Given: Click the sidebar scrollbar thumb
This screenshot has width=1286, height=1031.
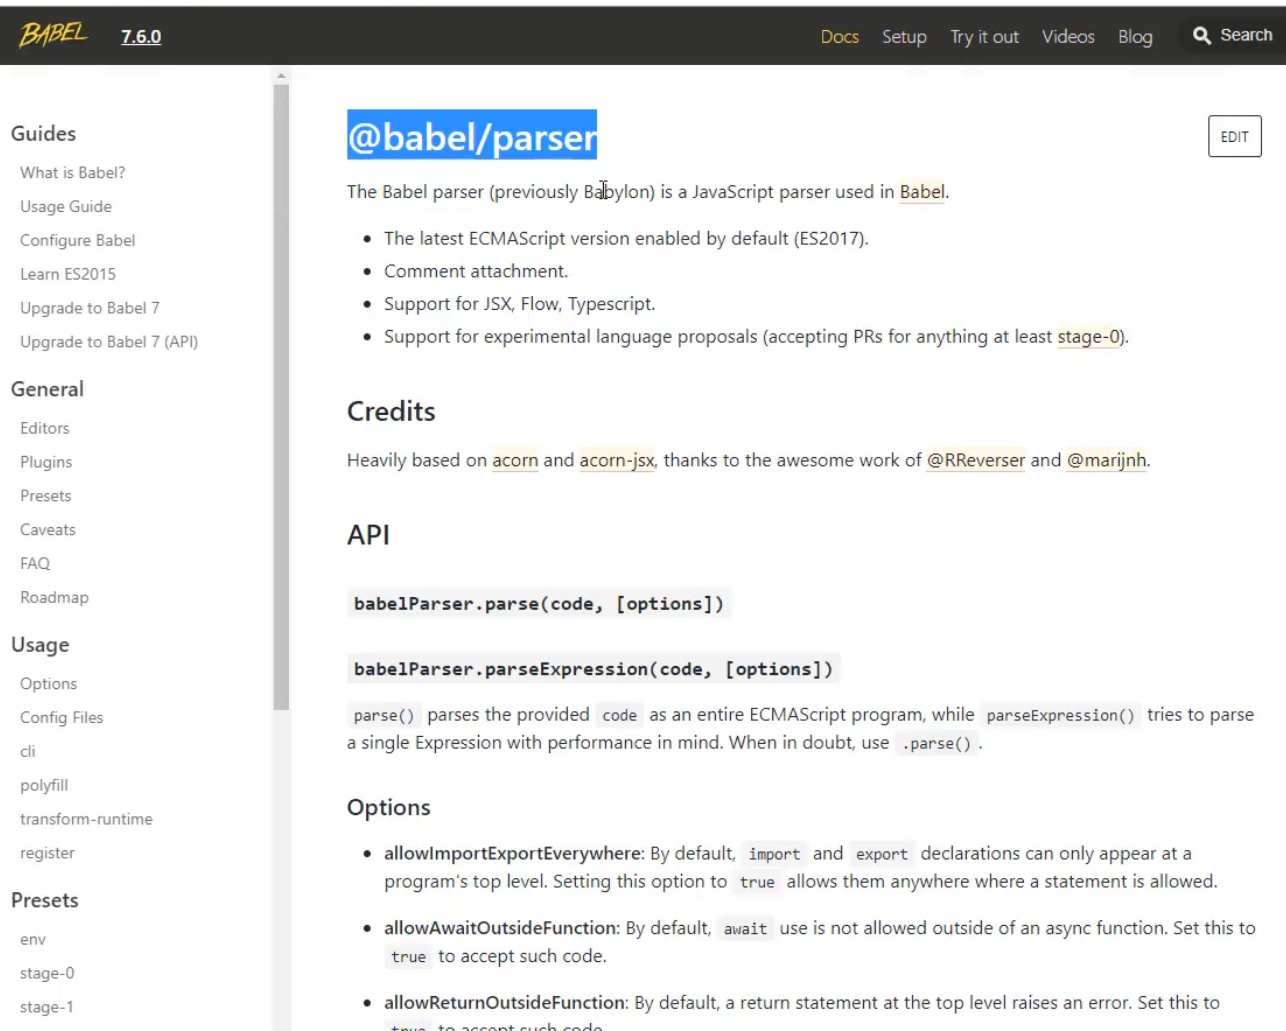Looking at the screenshot, I should point(281,397).
